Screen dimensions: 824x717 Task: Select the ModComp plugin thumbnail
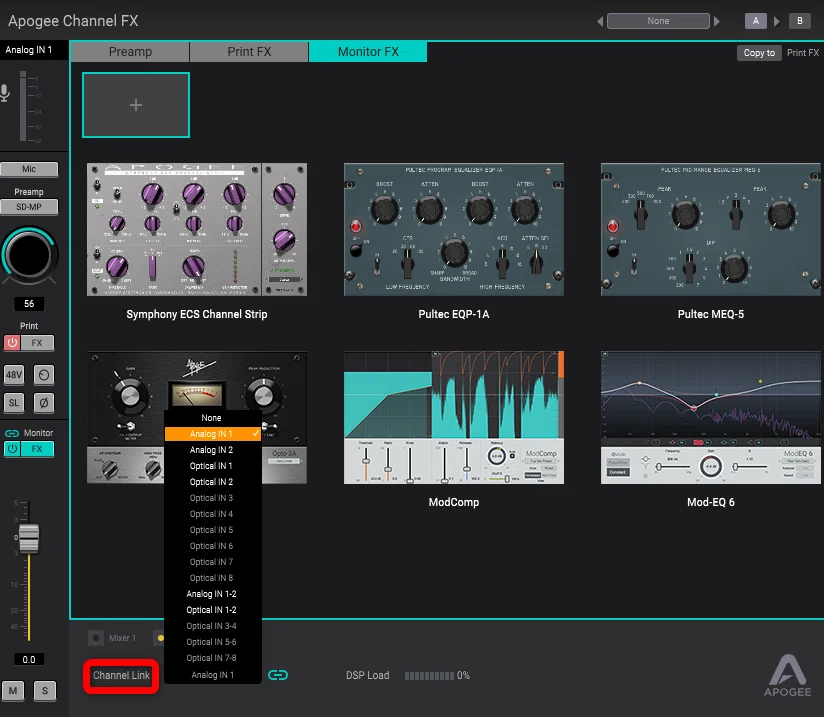tap(454, 418)
